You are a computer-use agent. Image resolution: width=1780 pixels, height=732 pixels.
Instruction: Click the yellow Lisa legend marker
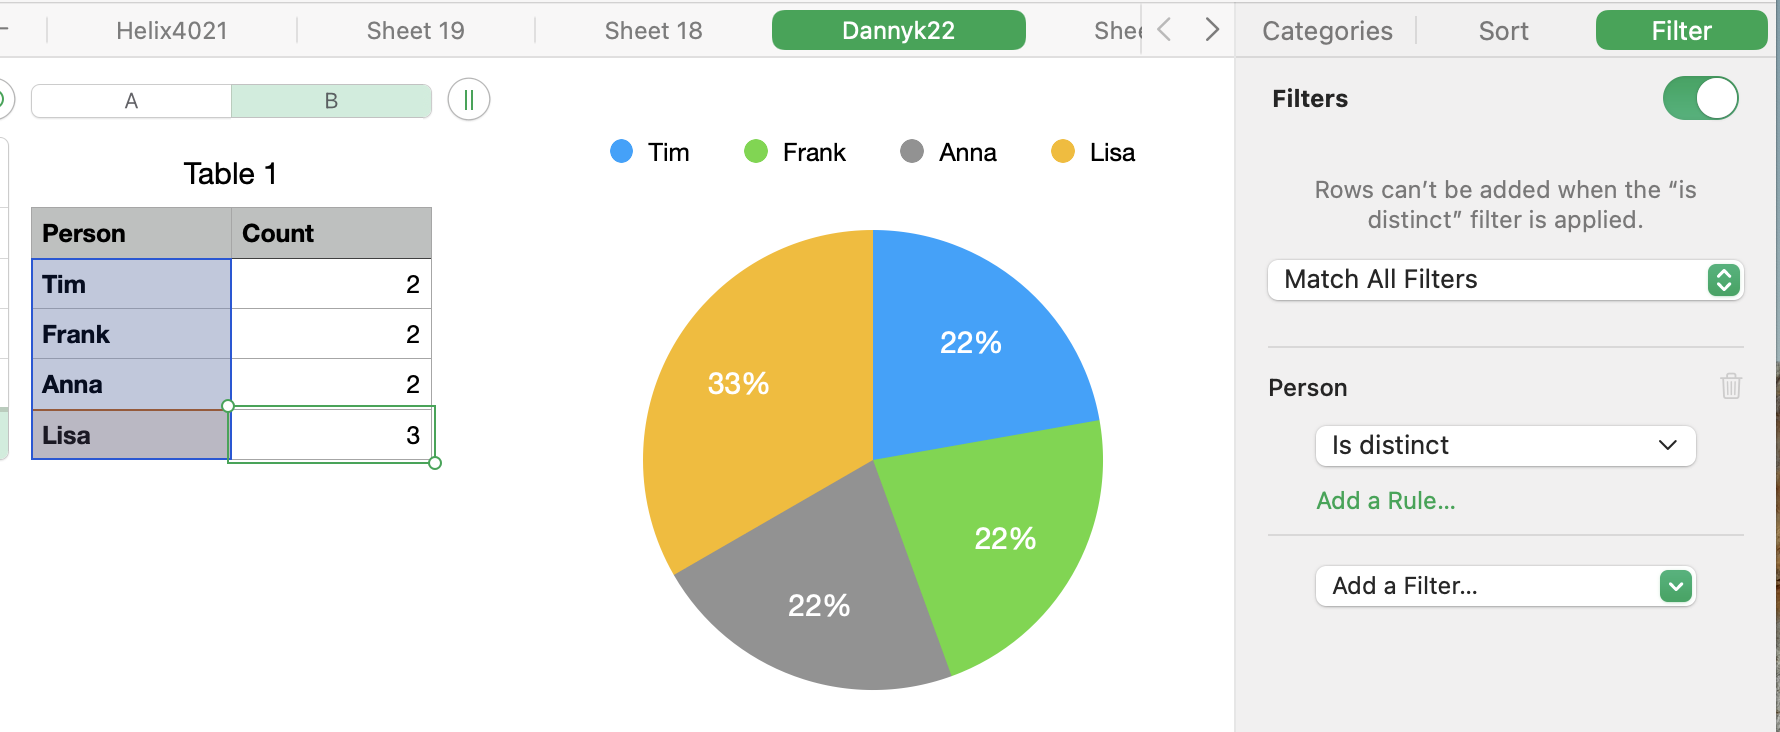tap(1063, 152)
